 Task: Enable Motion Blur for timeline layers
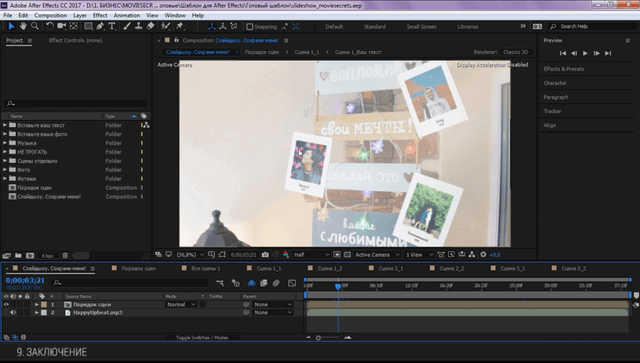[276, 283]
